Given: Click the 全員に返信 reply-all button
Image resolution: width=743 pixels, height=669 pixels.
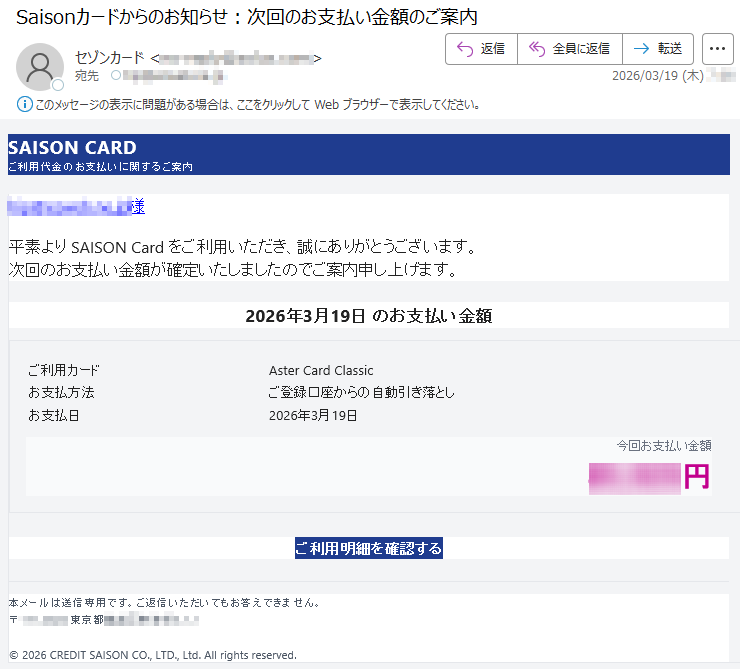Looking at the screenshot, I should [x=570, y=49].
